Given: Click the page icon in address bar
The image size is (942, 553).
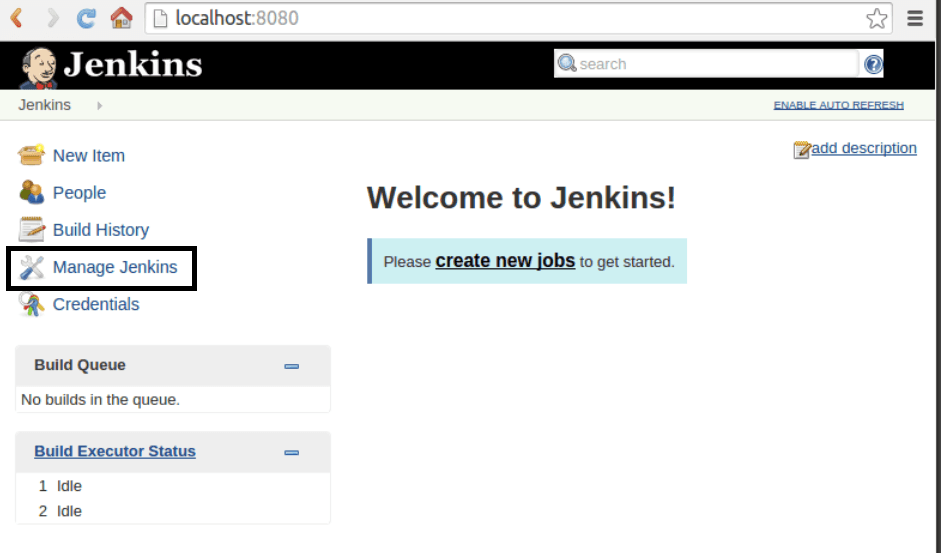Looking at the screenshot, I should pos(160,19).
